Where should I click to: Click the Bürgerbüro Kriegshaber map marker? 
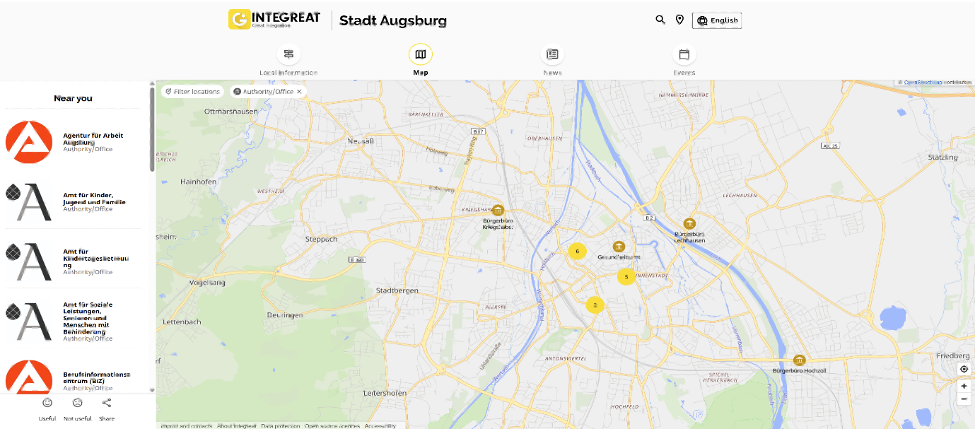(498, 209)
